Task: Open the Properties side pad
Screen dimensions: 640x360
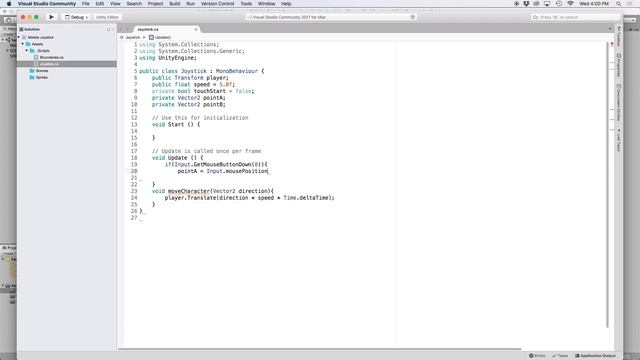Action: coord(619,64)
